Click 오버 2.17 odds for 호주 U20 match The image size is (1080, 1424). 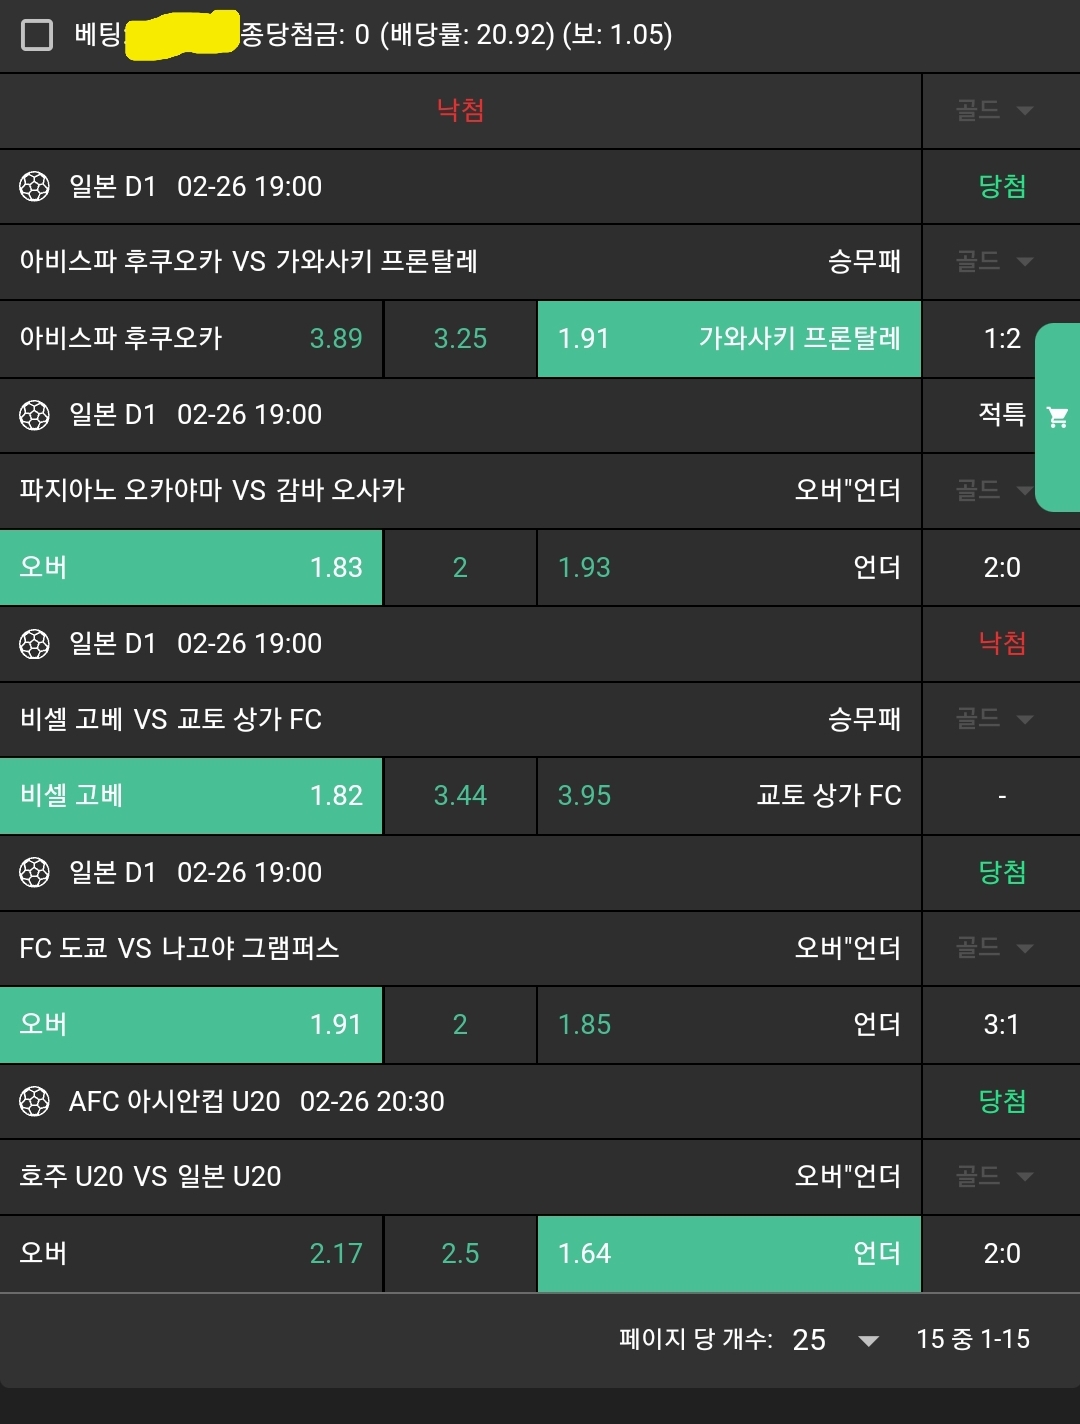click(x=191, y=1254)
